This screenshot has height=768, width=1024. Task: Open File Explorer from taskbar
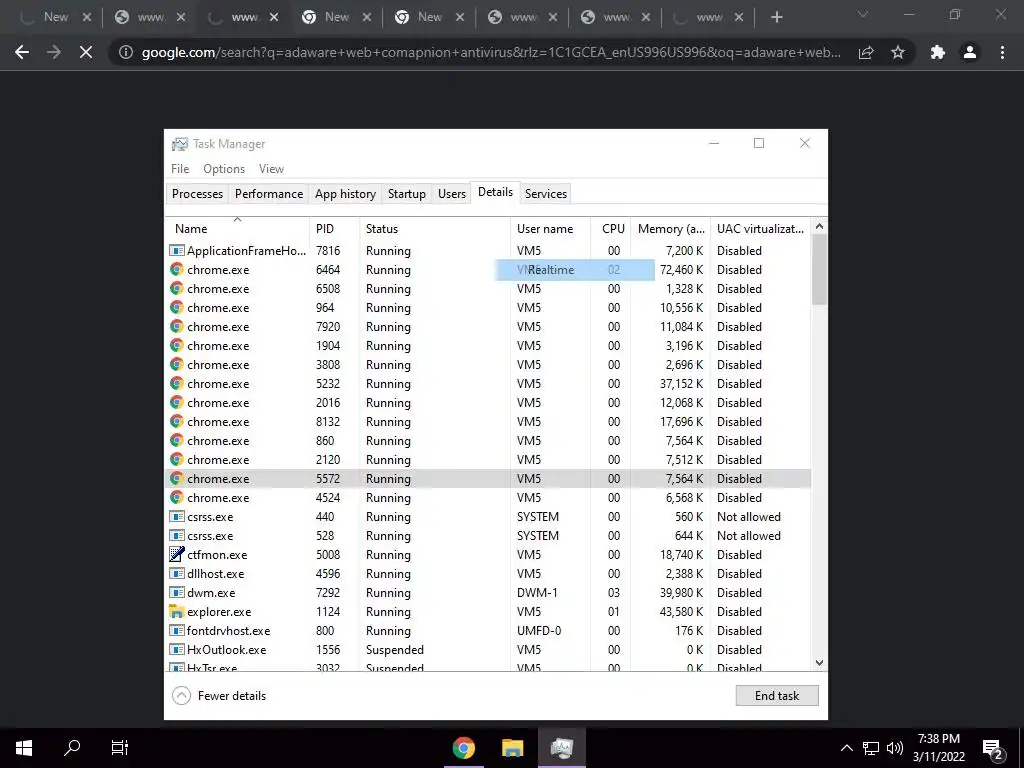(513, 748)
